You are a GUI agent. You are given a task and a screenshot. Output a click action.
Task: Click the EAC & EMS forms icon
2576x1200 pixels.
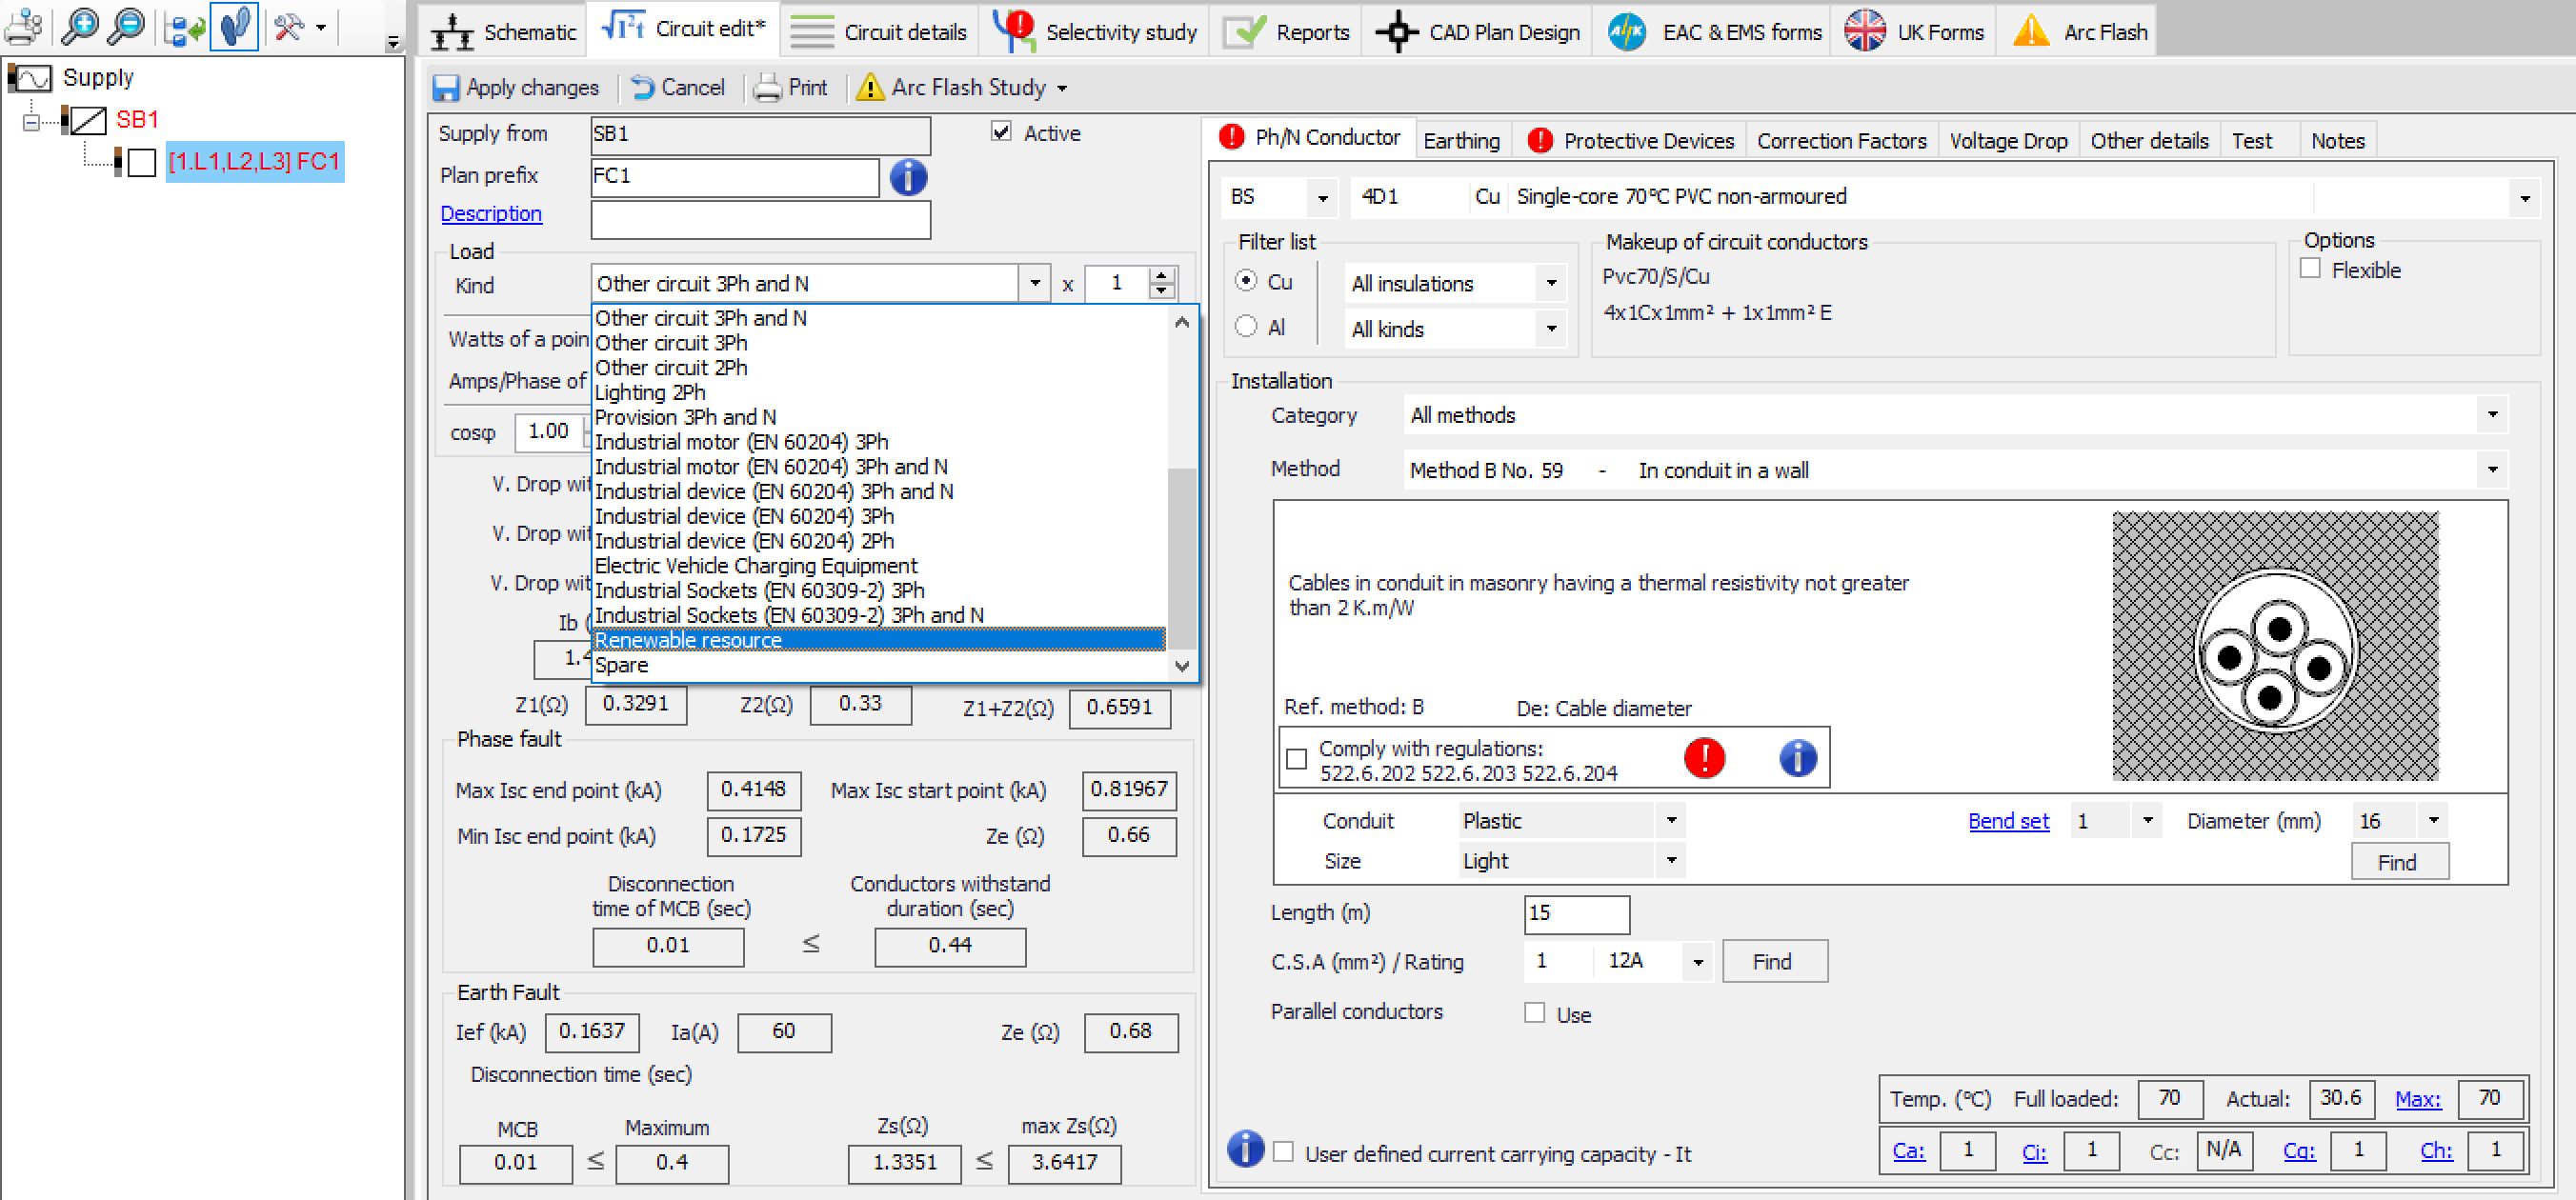coord(1626,32)
